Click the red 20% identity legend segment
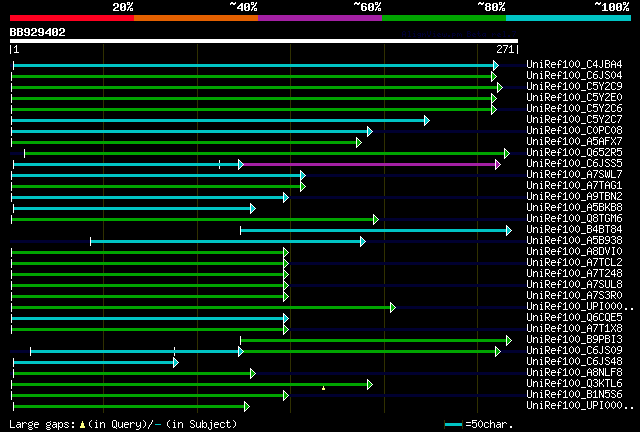This screenshot has width=640, height=432. 72,18
